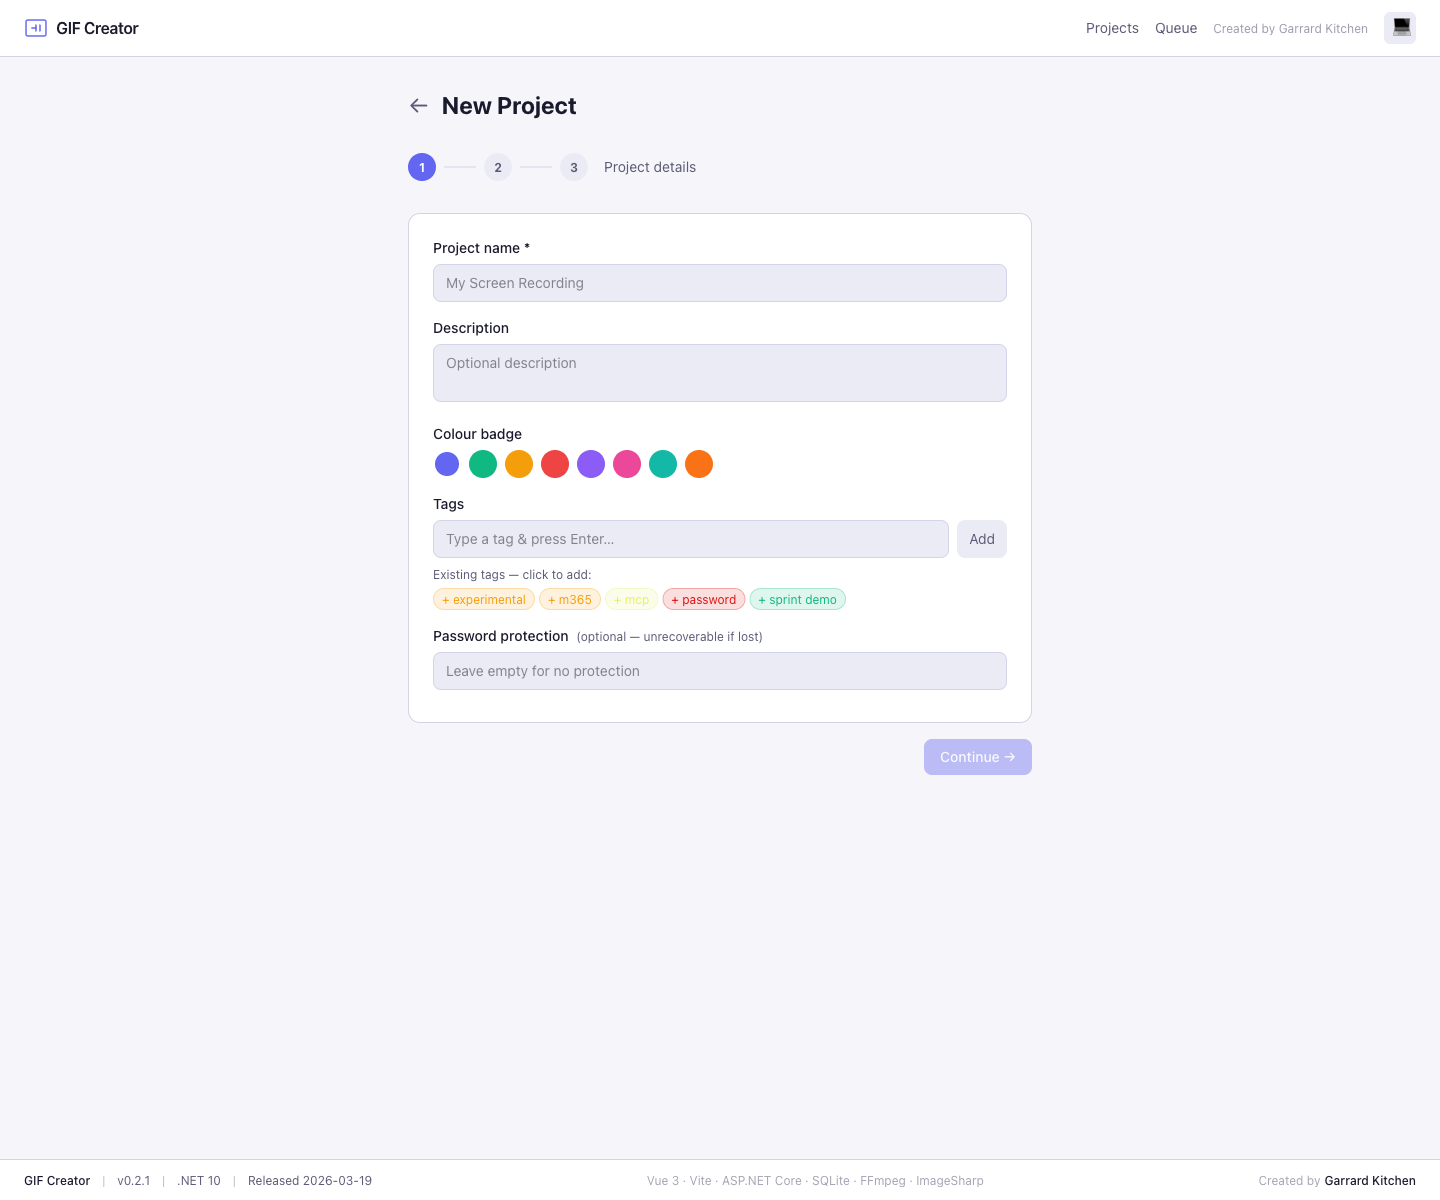The image size is (1440, 1200).
Task: Open the Projects page
Action: (1112, 28)
